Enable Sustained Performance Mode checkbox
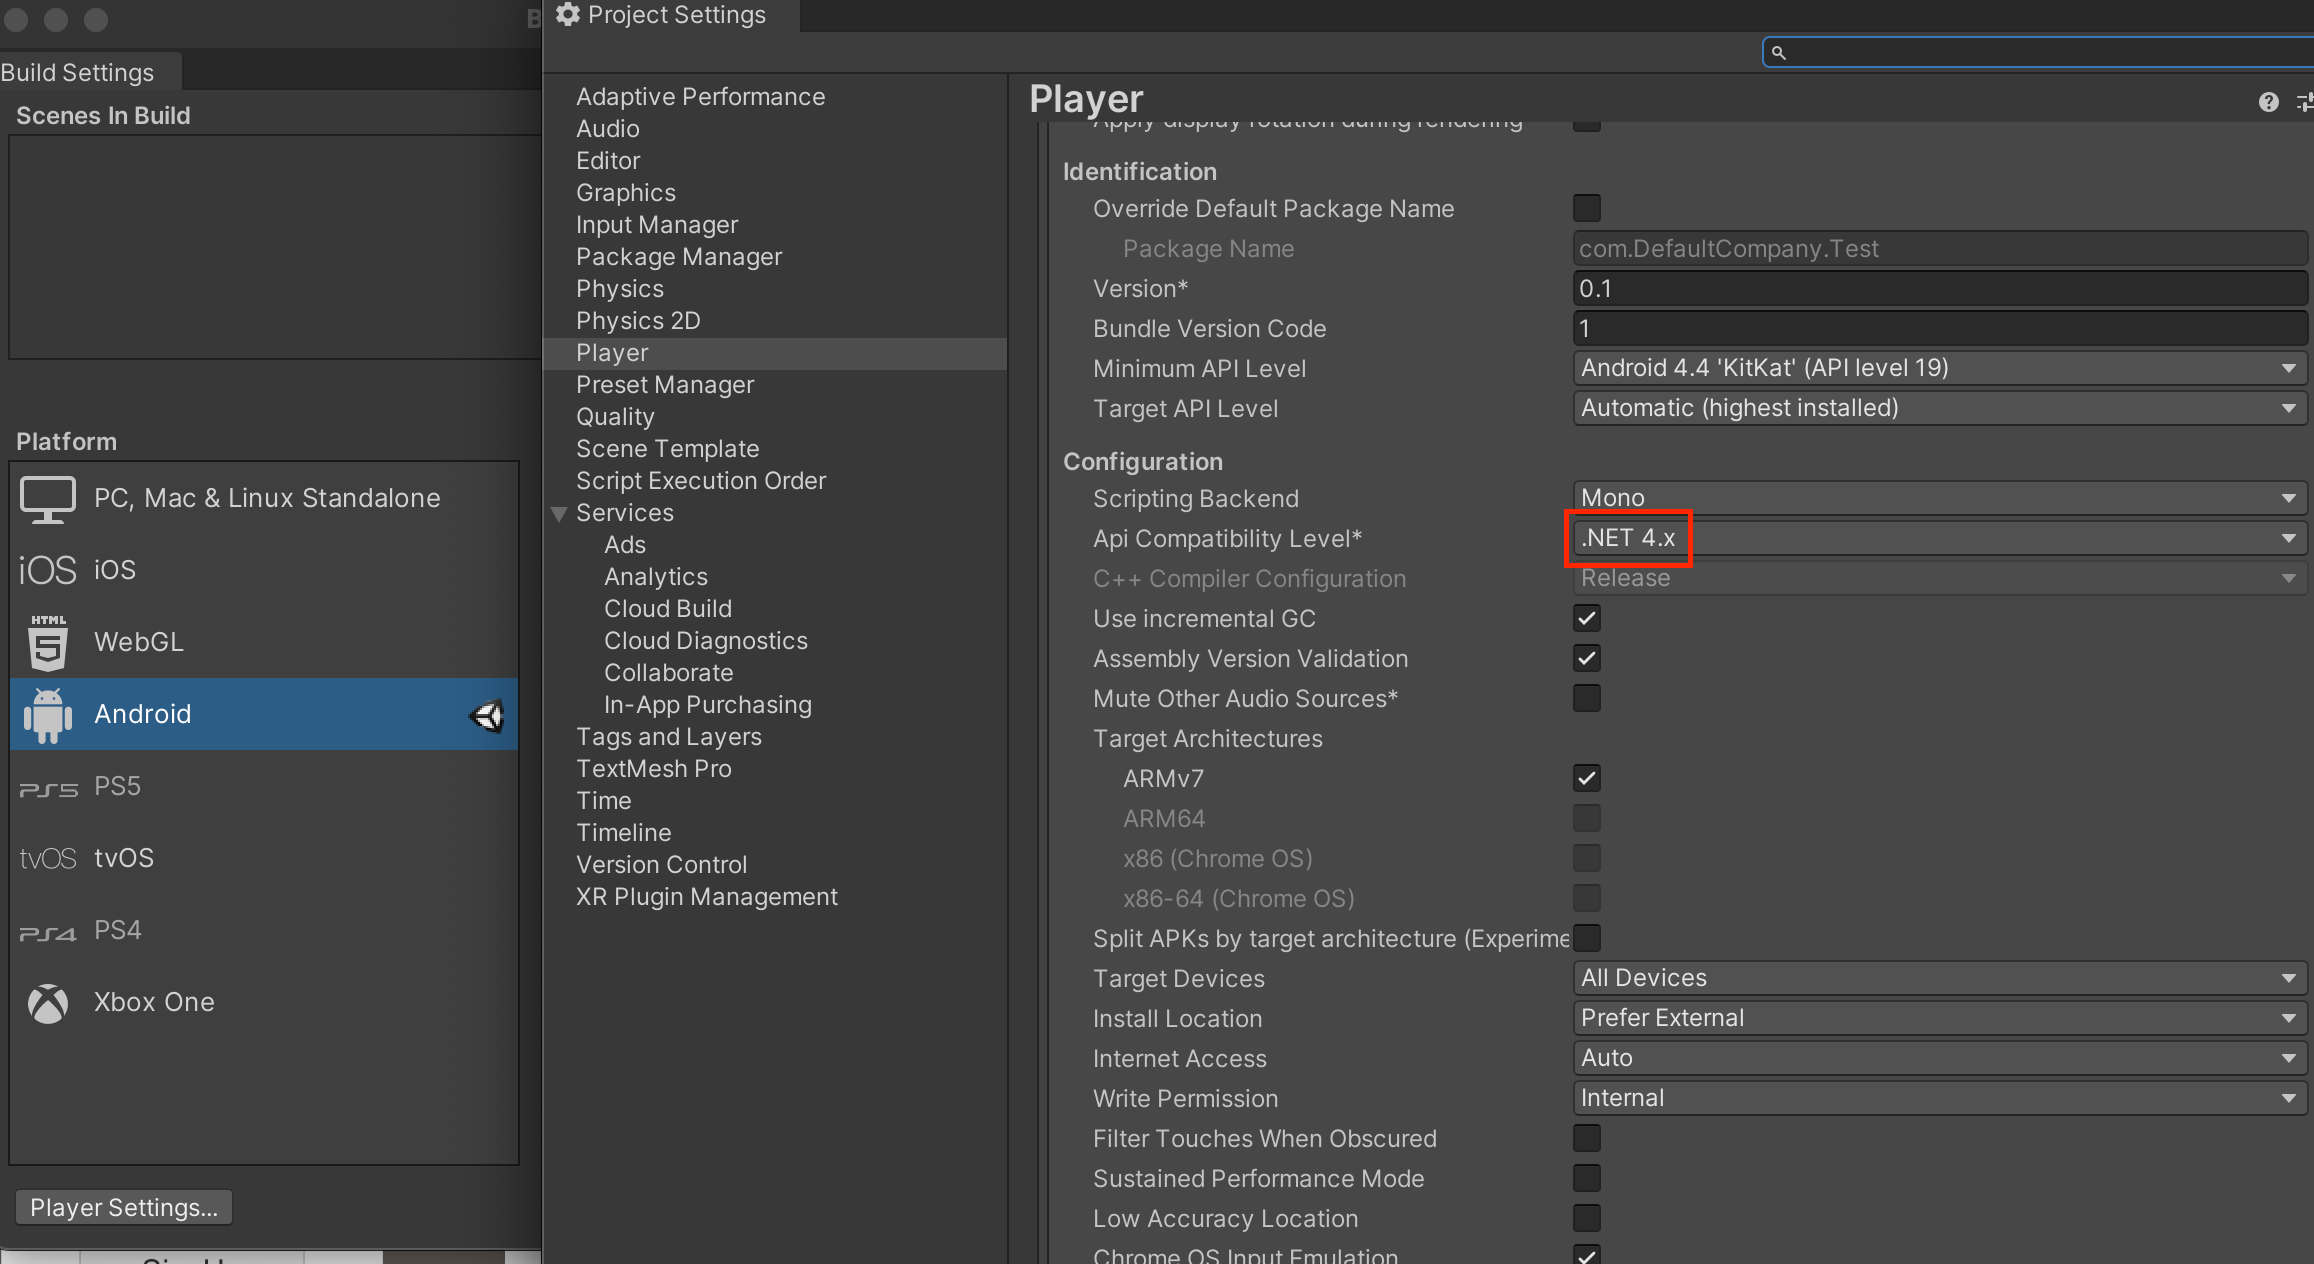2314x1264 pixels. pos(1586,1178)
